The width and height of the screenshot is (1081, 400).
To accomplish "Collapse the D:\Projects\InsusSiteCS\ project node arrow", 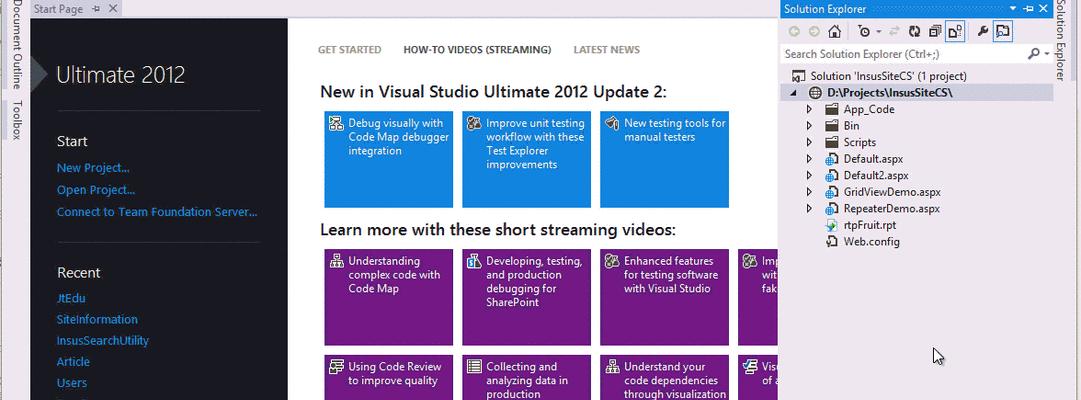I will [x=794, y=93].
